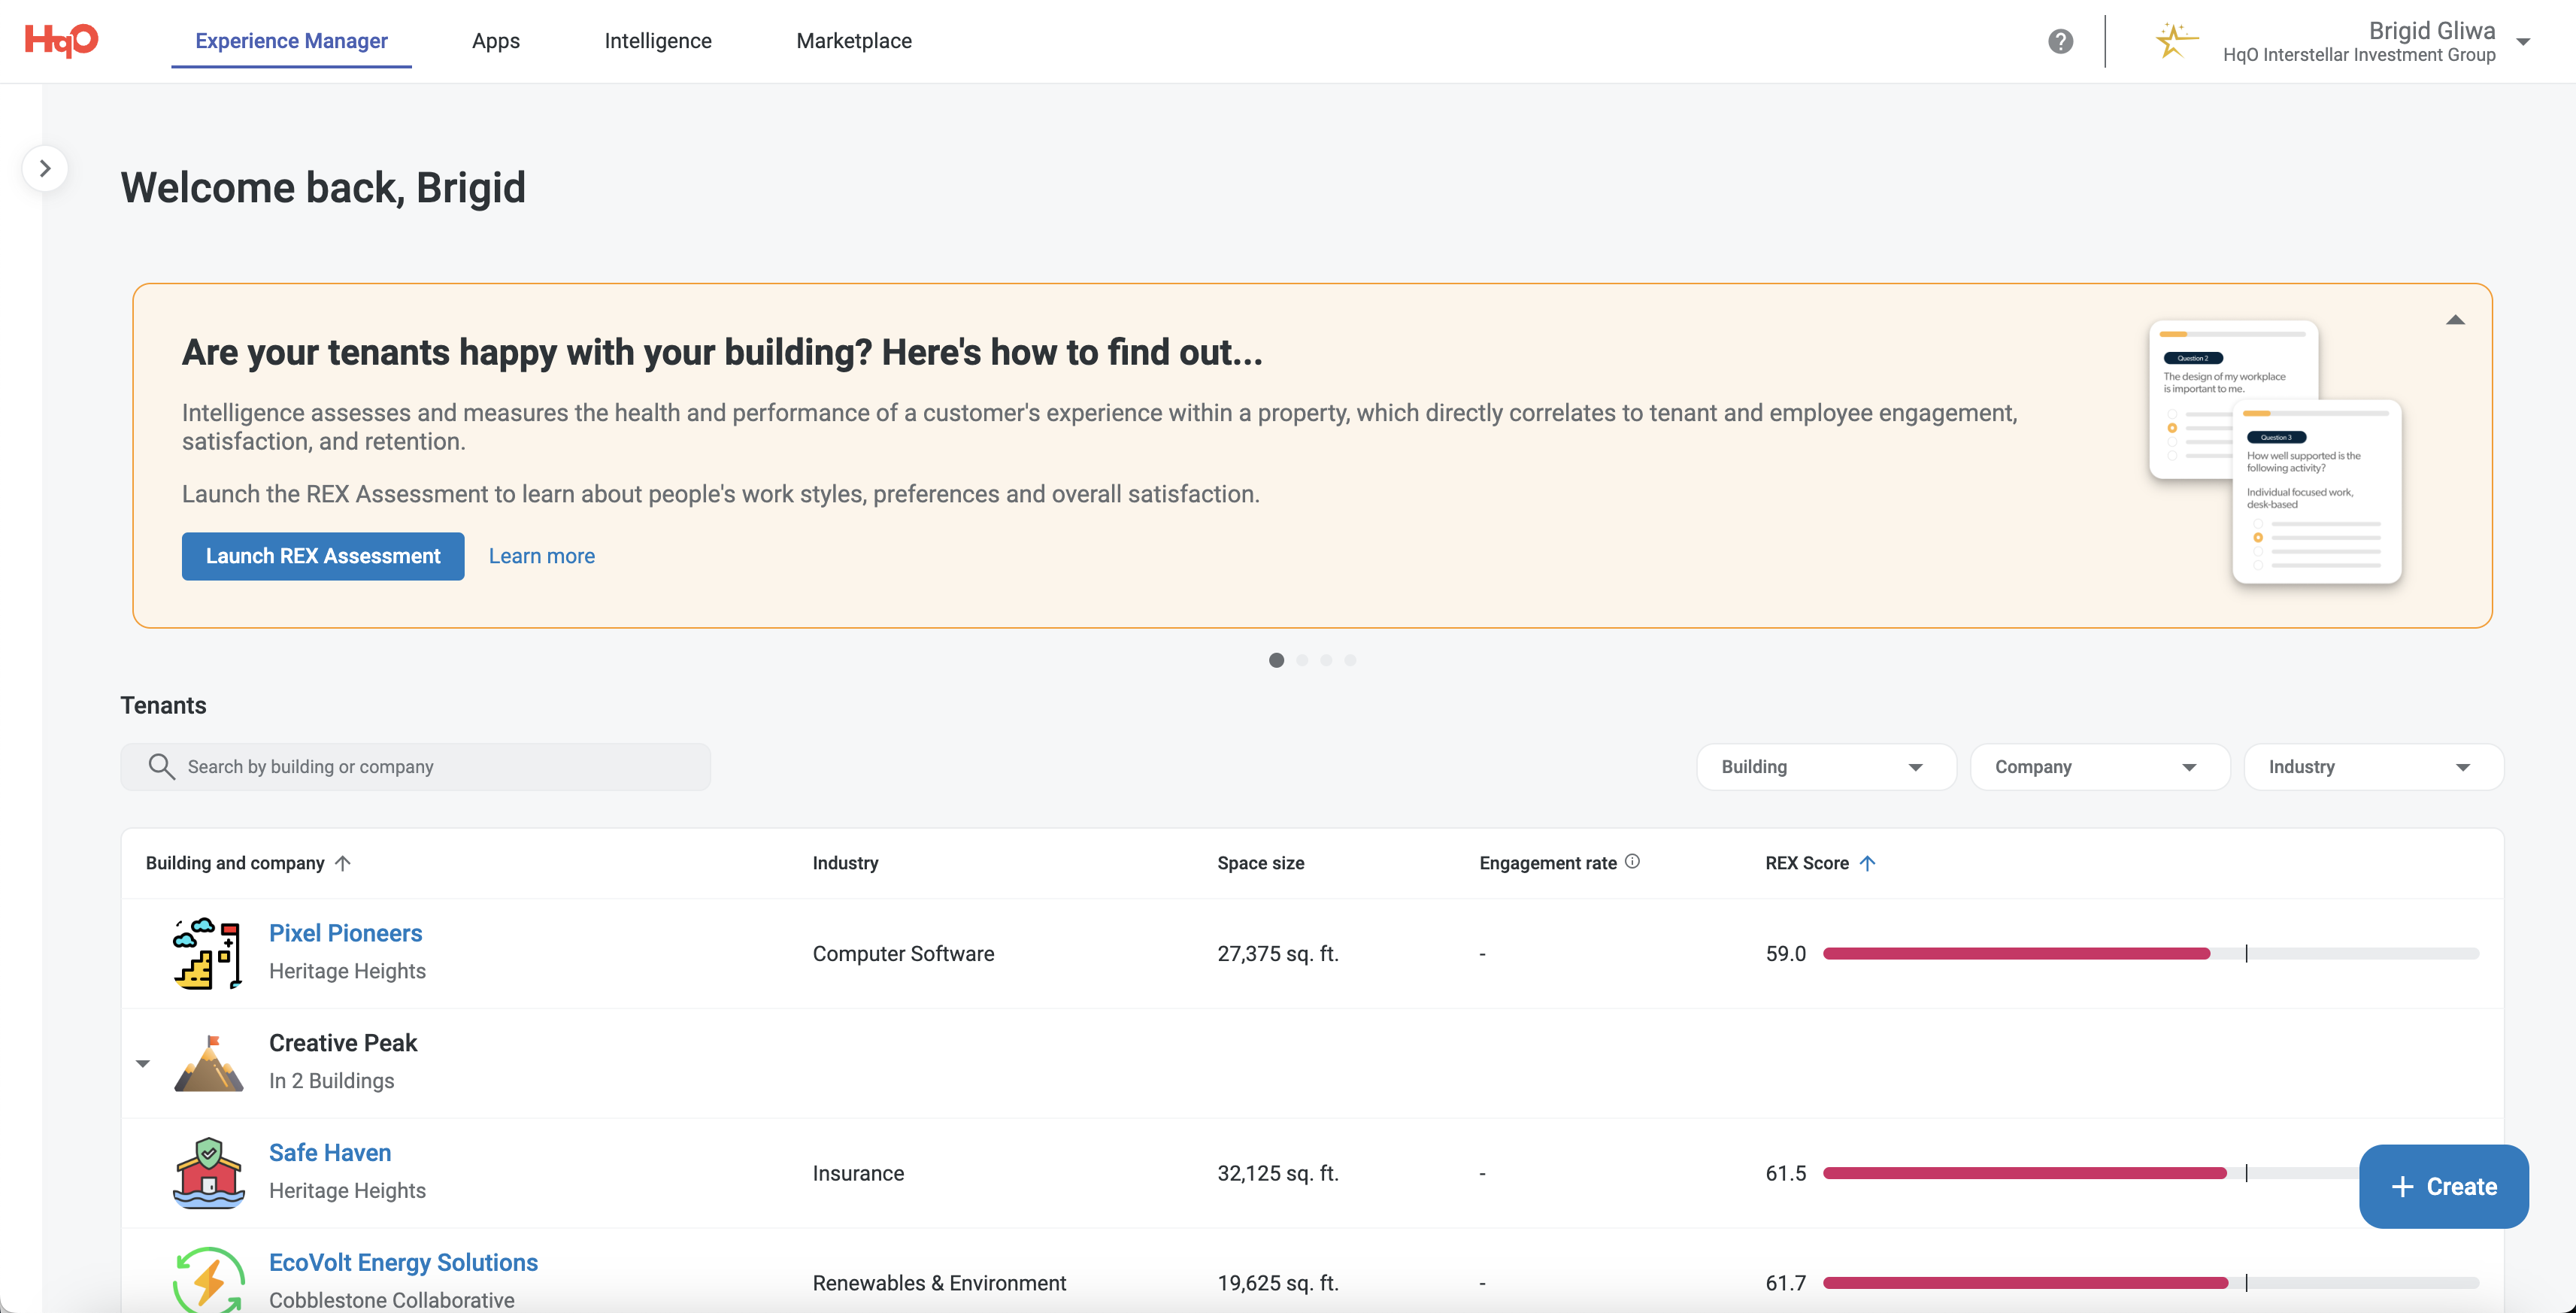Image resolution: width=2576 pixels, height=1313 pixels.
Task: Click the Pixel Pioneers company logo
Action: 207,953
